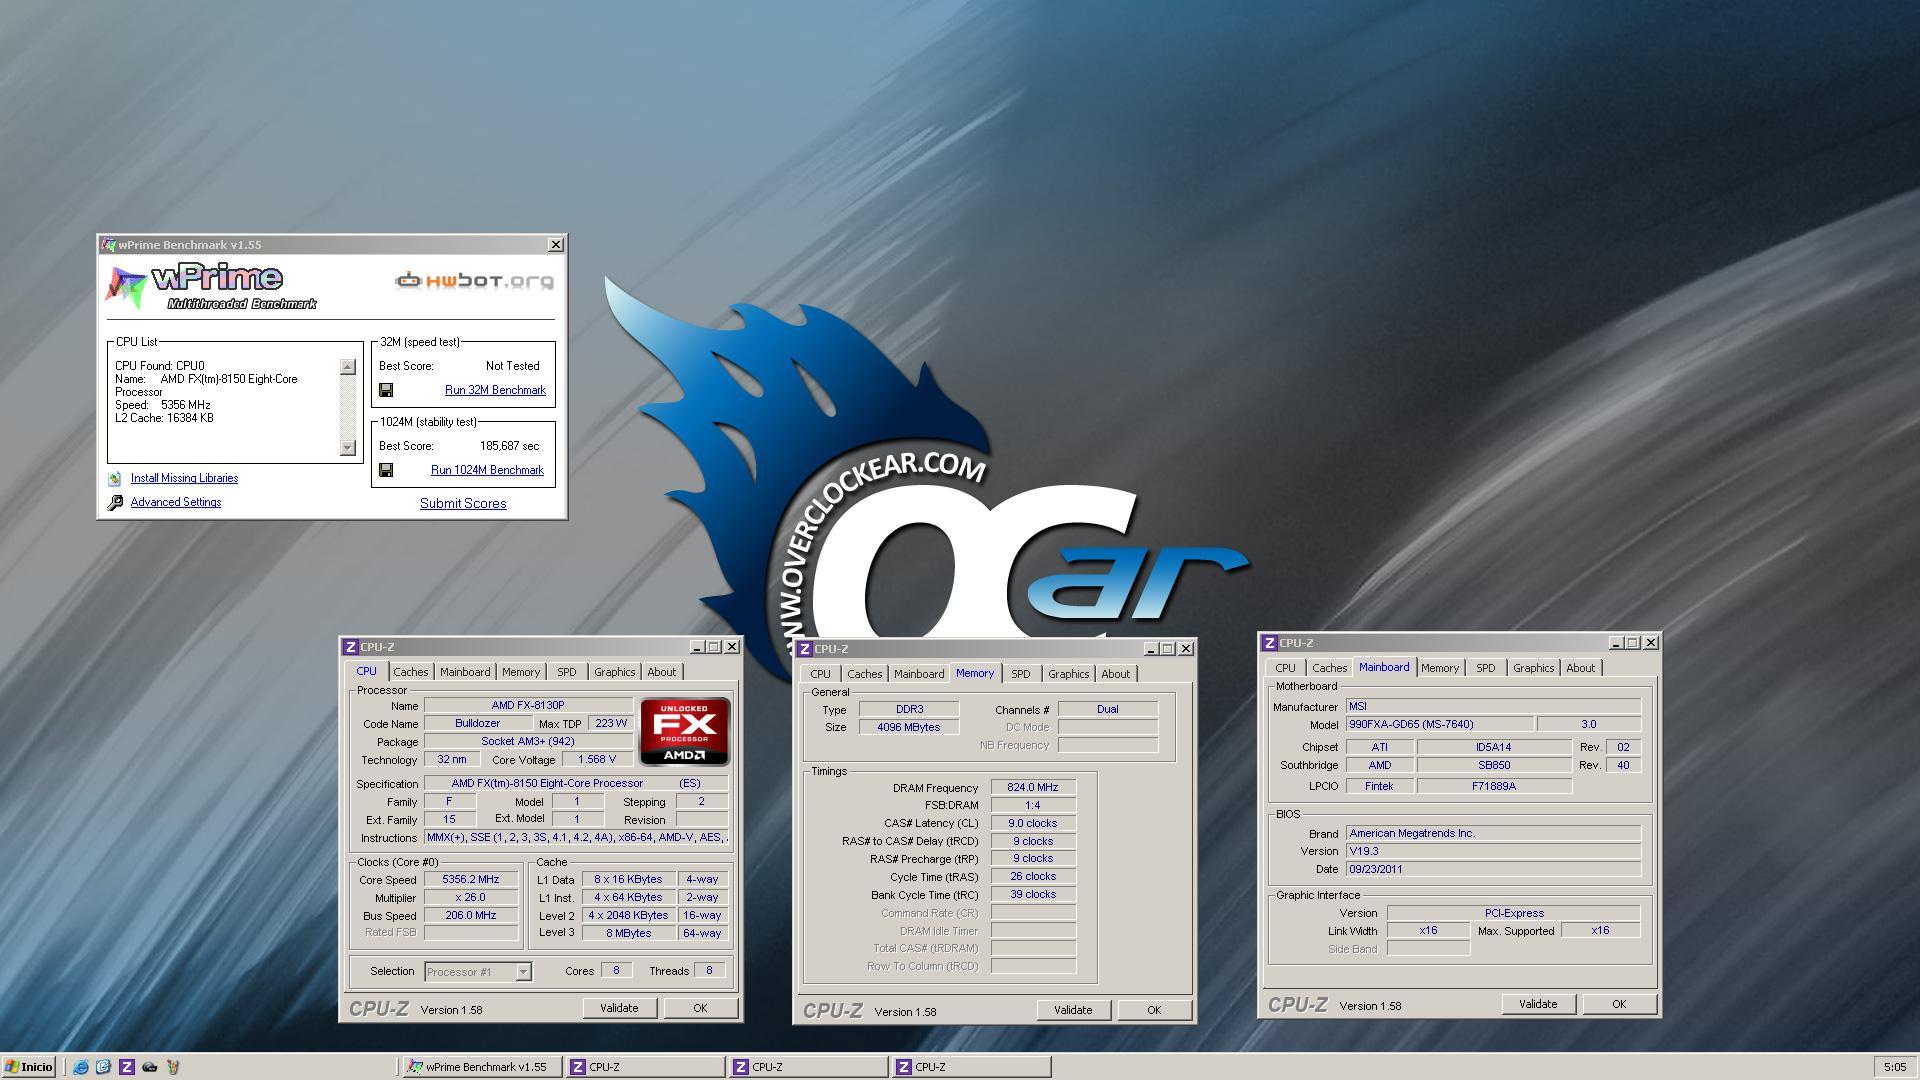Screen dimensions: 1920x1080
Task: Click OK in the CPU-Z Memory window
Action: tap(1154, 1010)
